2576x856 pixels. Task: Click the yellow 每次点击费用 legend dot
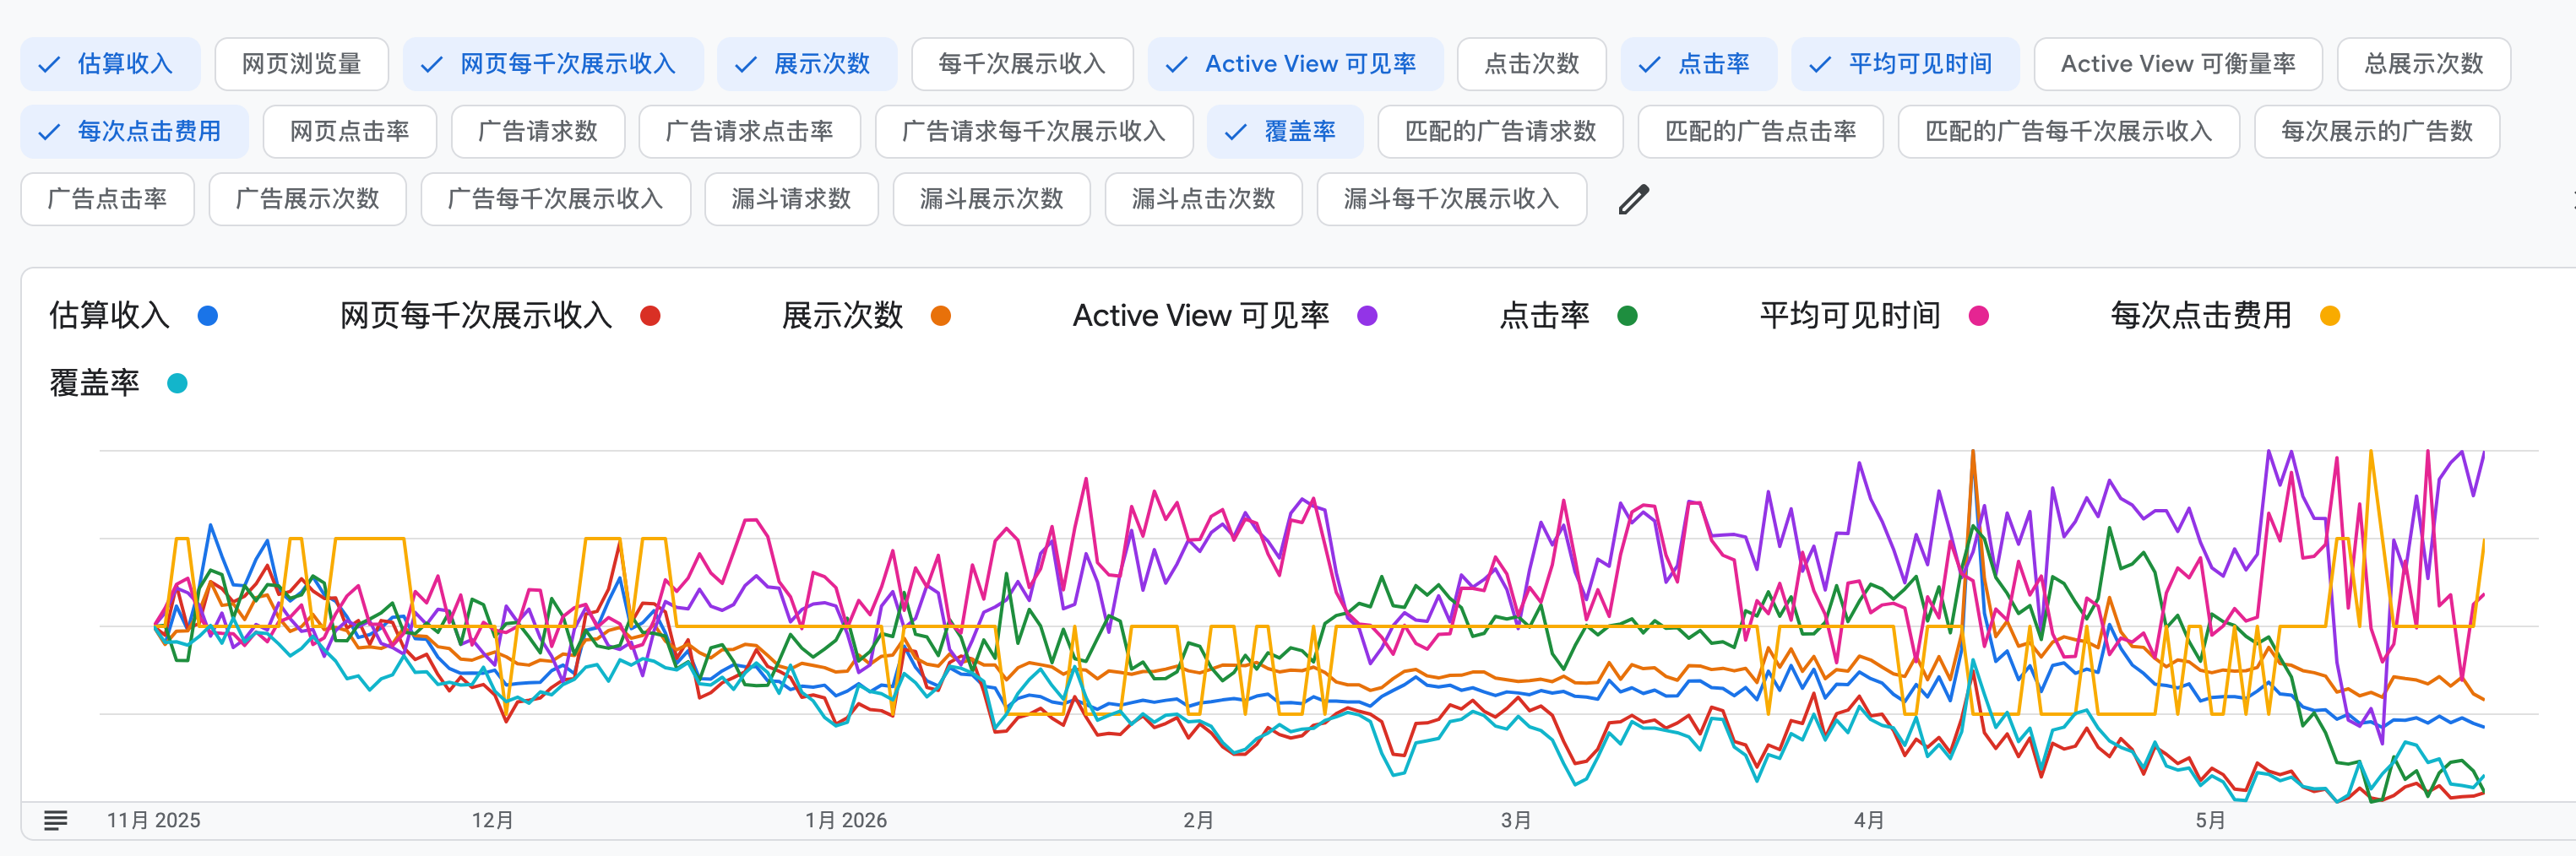pos(2330,316)
